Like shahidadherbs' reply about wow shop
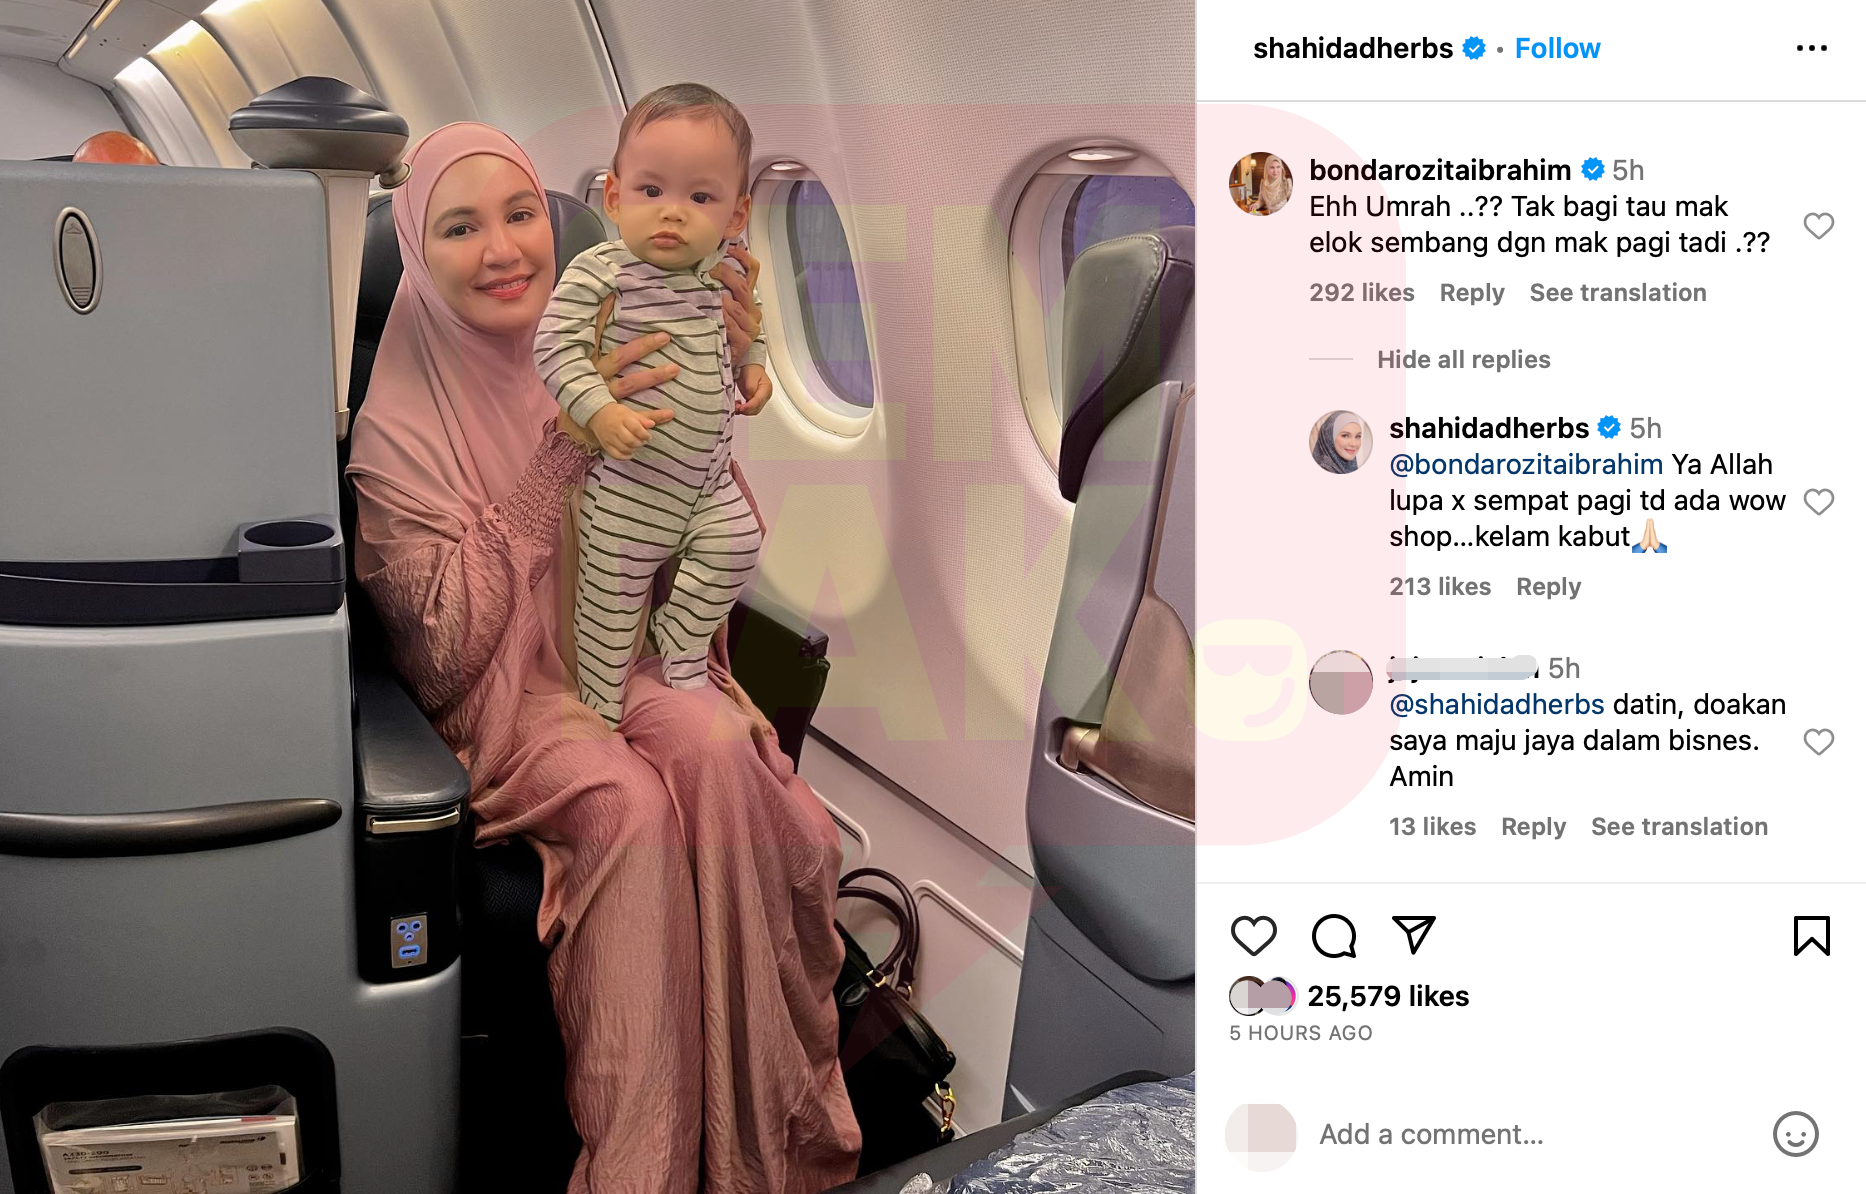Viewport: 1866px width, 1194px height. (x=1819, y=501)
